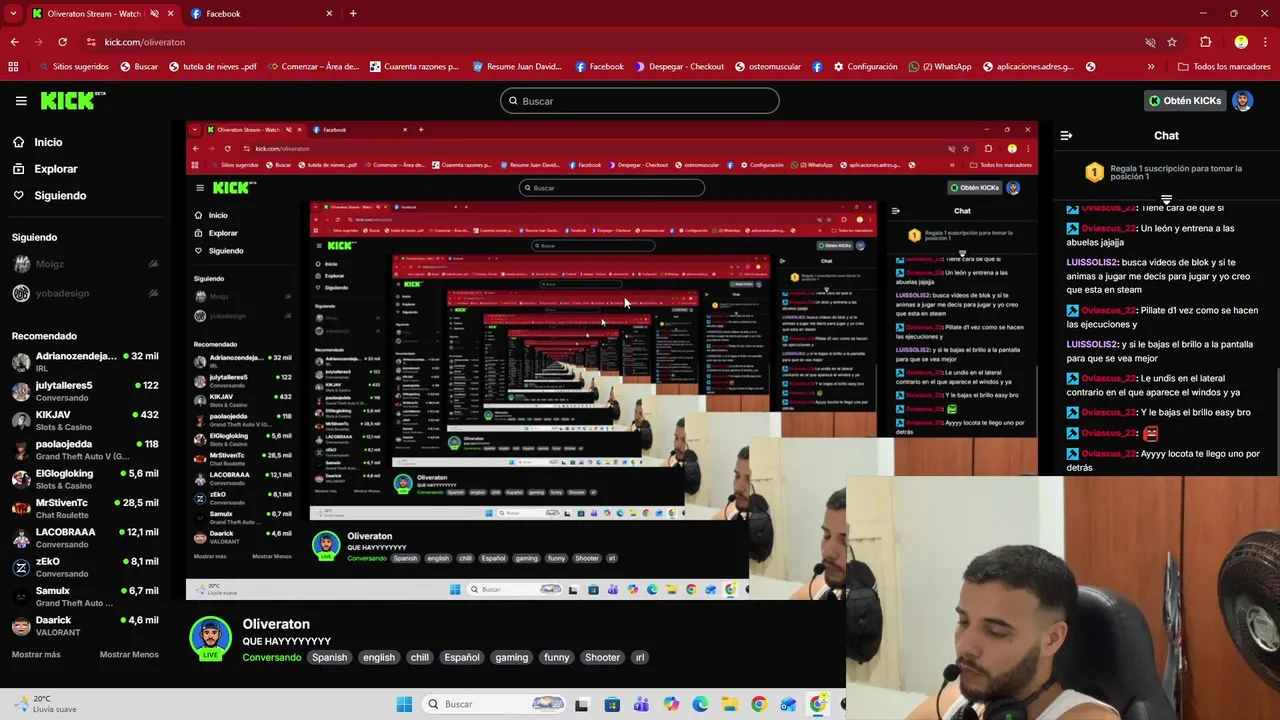Image resolution: width=1280 pixels, height=720 pixels.
Task: View site information icon beside kick.com URL
Action: 91,42
